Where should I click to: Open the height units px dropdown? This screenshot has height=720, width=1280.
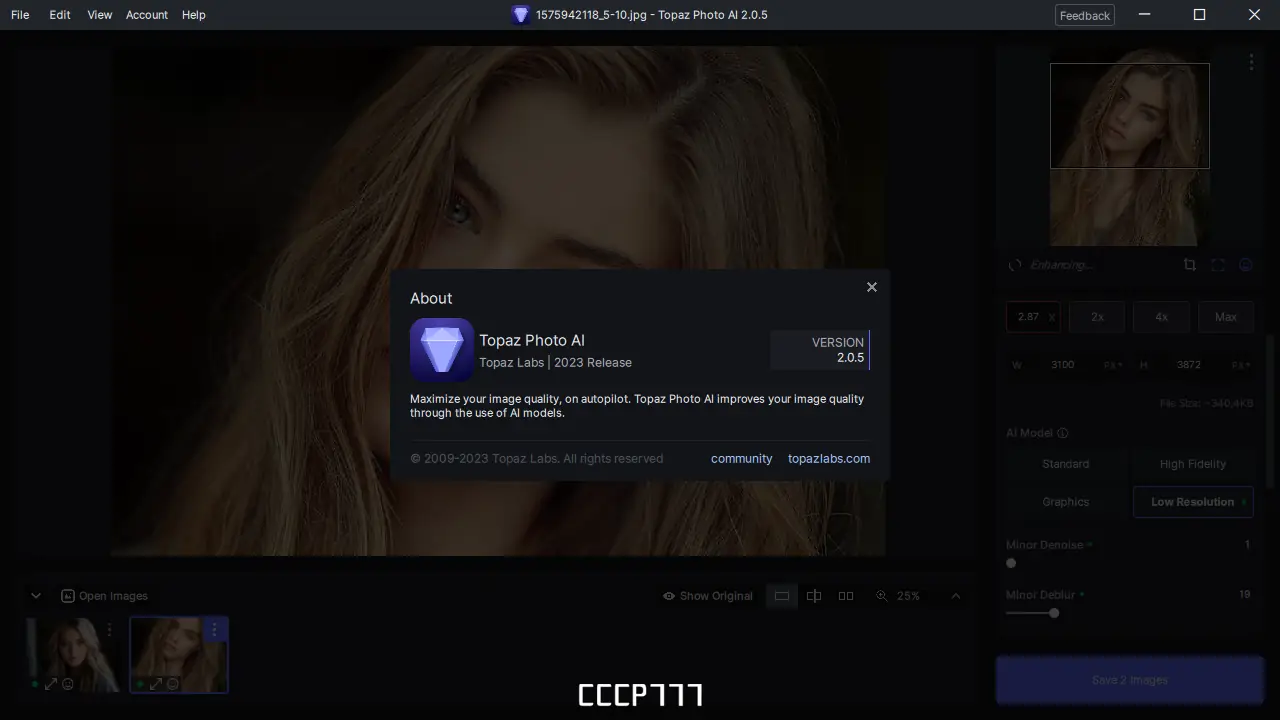(x=1241, y=365)
